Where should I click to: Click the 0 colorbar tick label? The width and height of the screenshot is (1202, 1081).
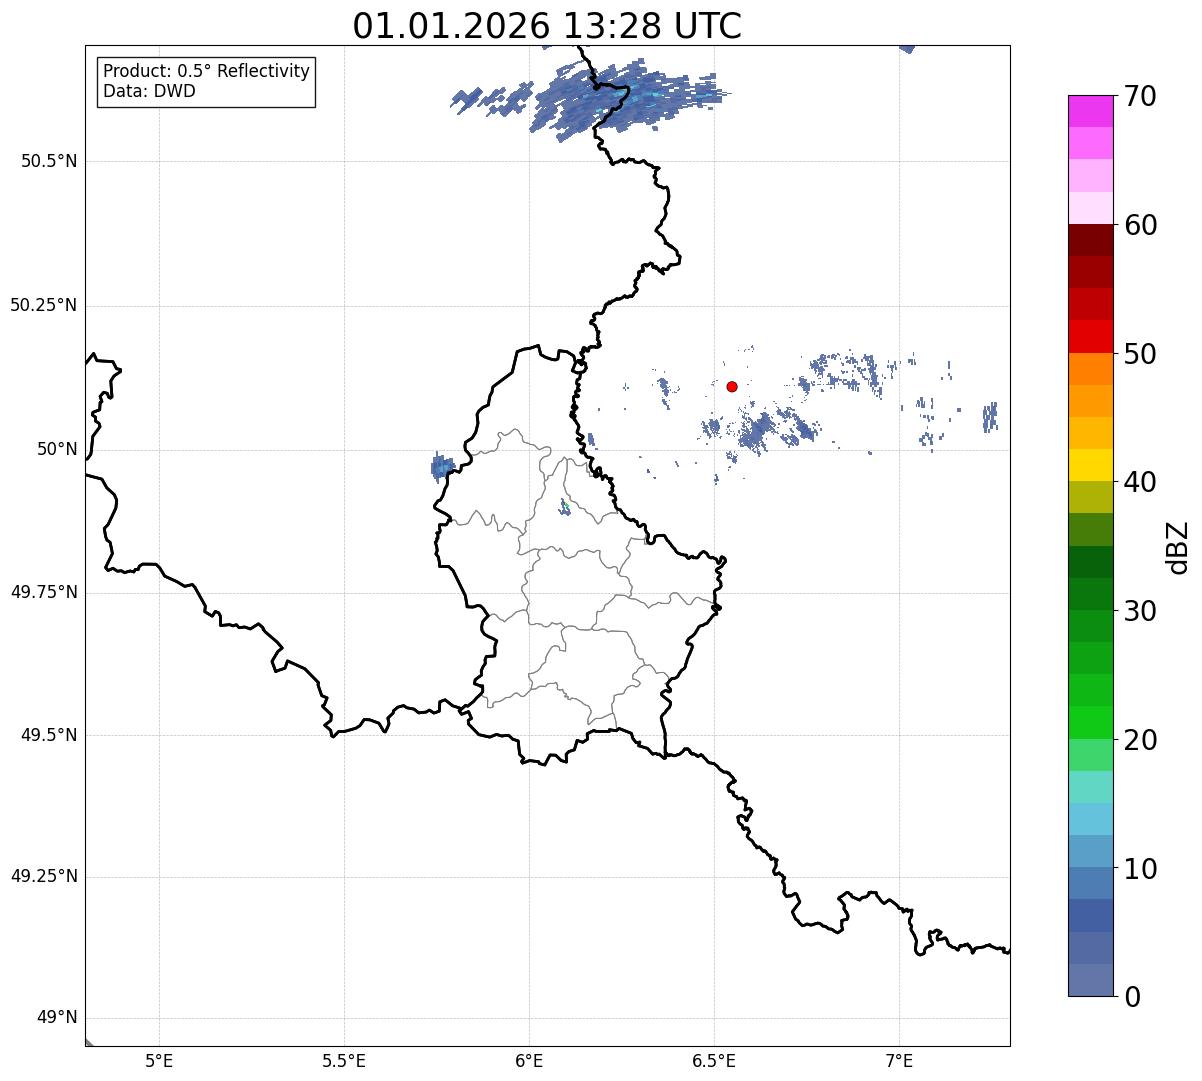(1132, 997)
